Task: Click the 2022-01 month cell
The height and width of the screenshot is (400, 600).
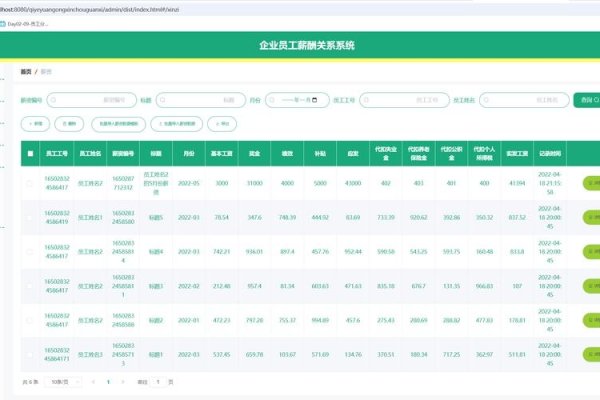Action: click(189, 320)
